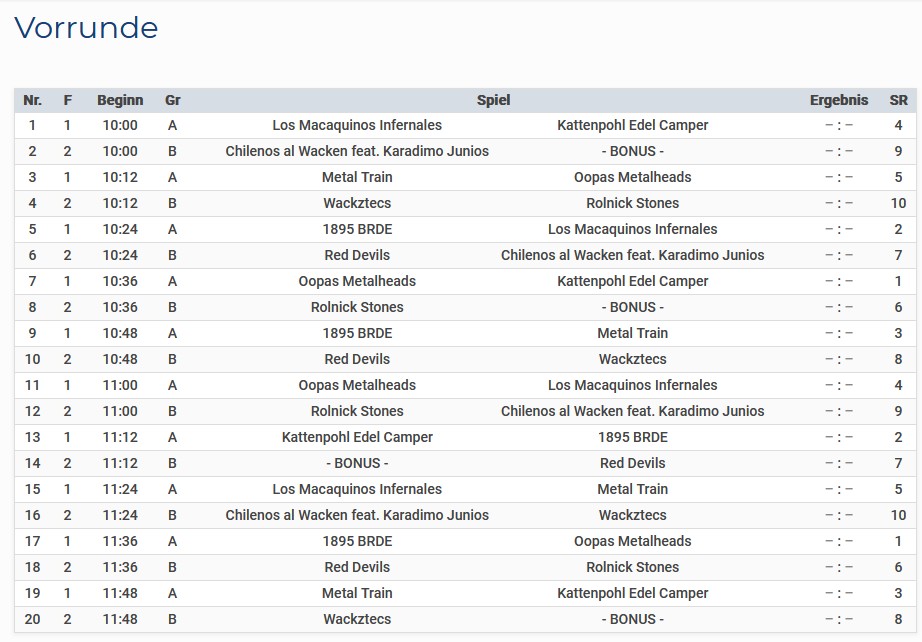Screen dimensions: 922x642
Task: Select the 'Spiel' column header
Action: click(493, 100)
